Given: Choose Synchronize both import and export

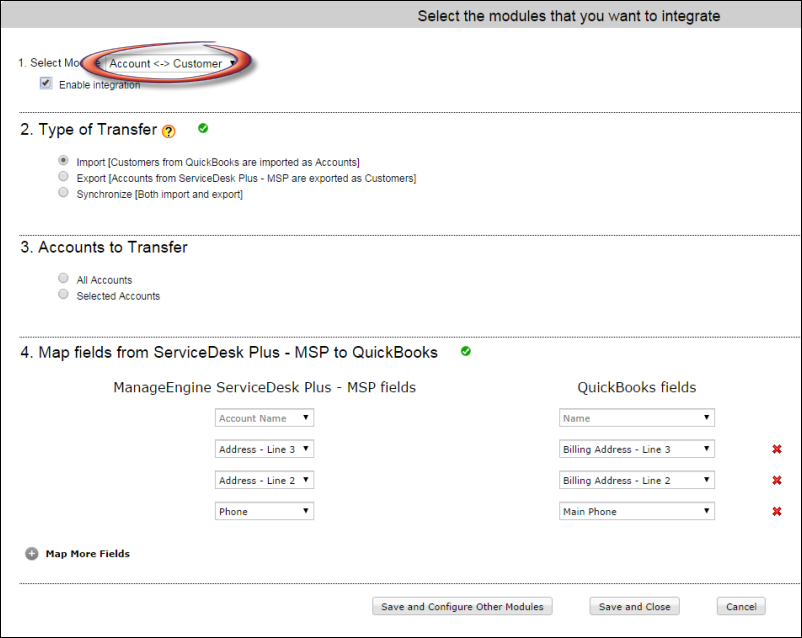Looking at the screenshot, I should coord(63,192).
